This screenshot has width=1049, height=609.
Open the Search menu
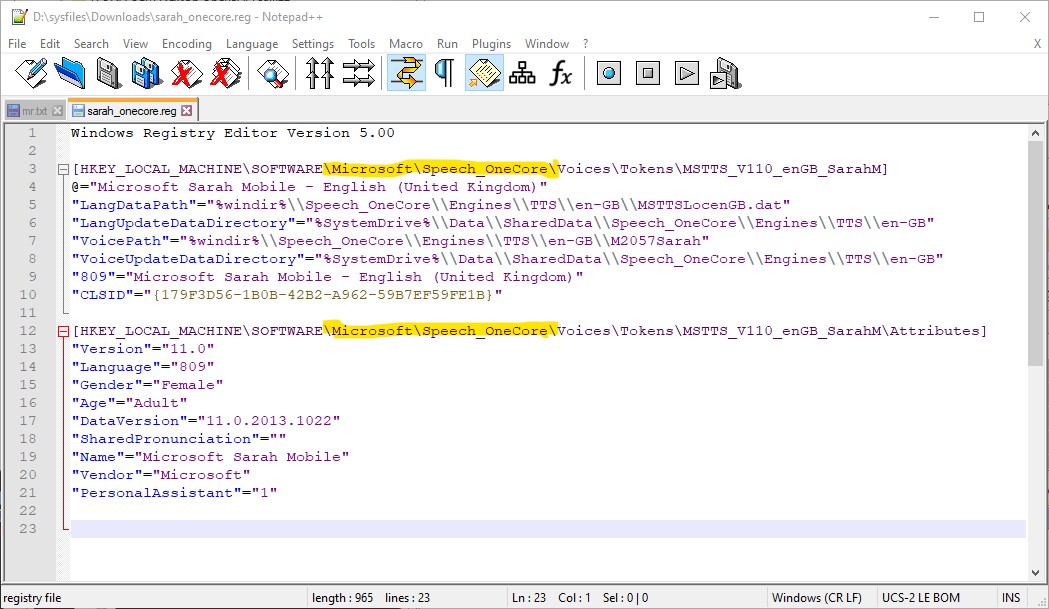pyautogui.click(x=91, y=44)
